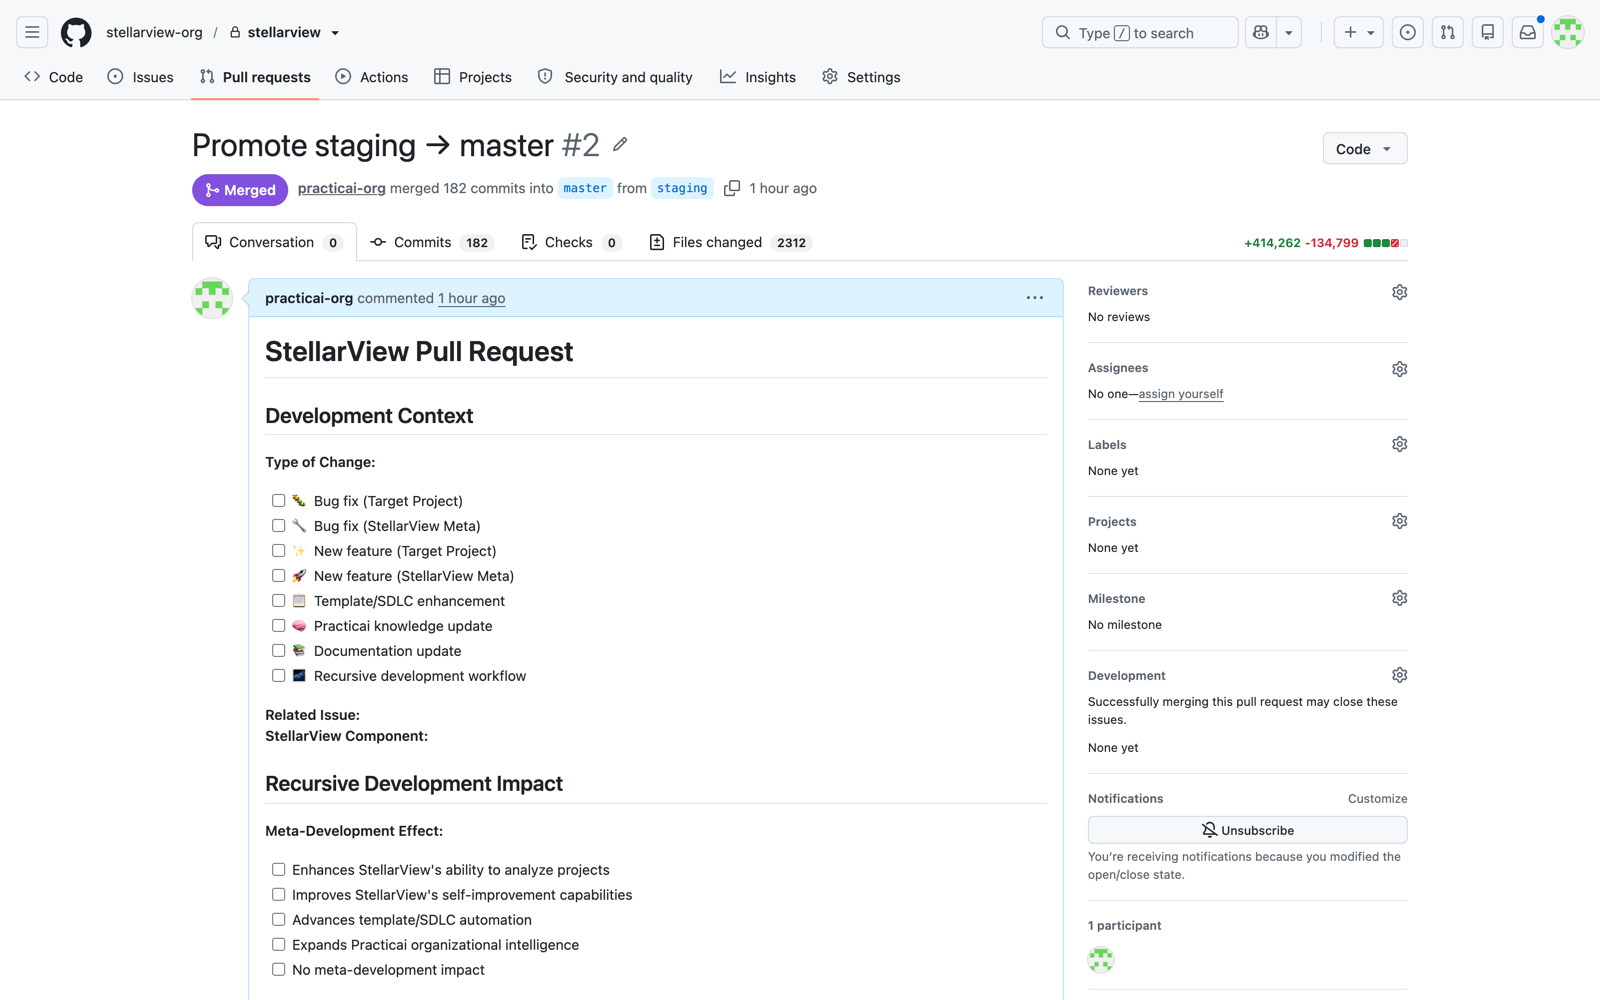Screen dimensions: 1600x1000
Task: Click the purple Merged status badge
Action: tap(240, 190)
